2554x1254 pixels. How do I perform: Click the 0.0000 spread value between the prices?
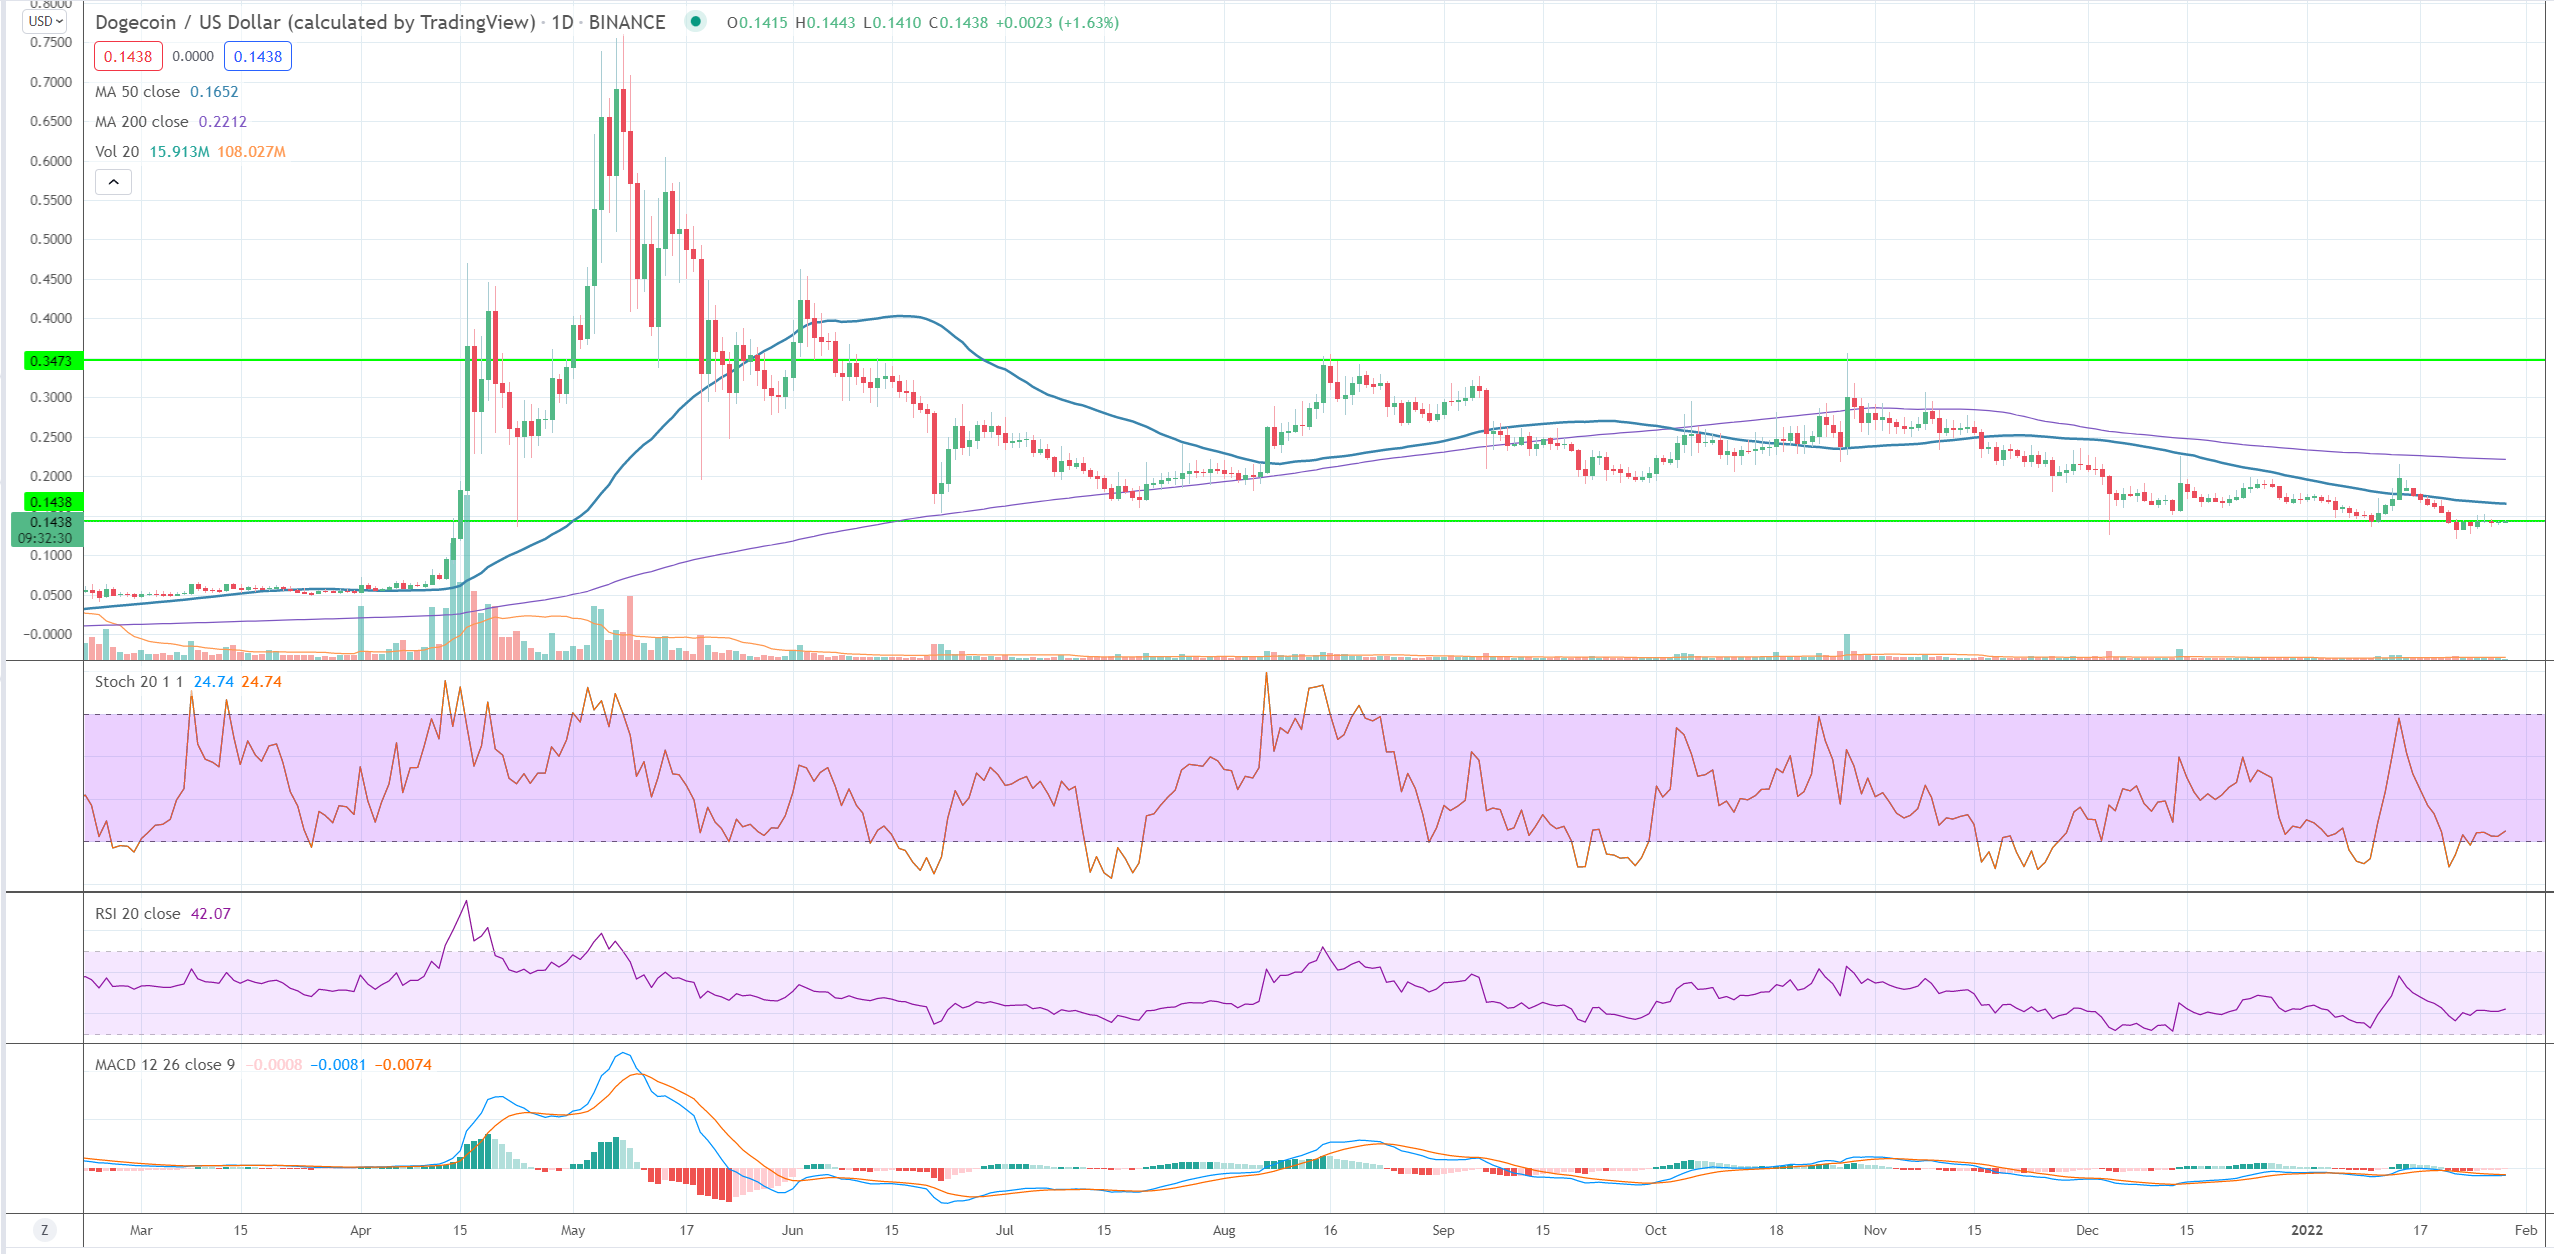pos(193,57)
